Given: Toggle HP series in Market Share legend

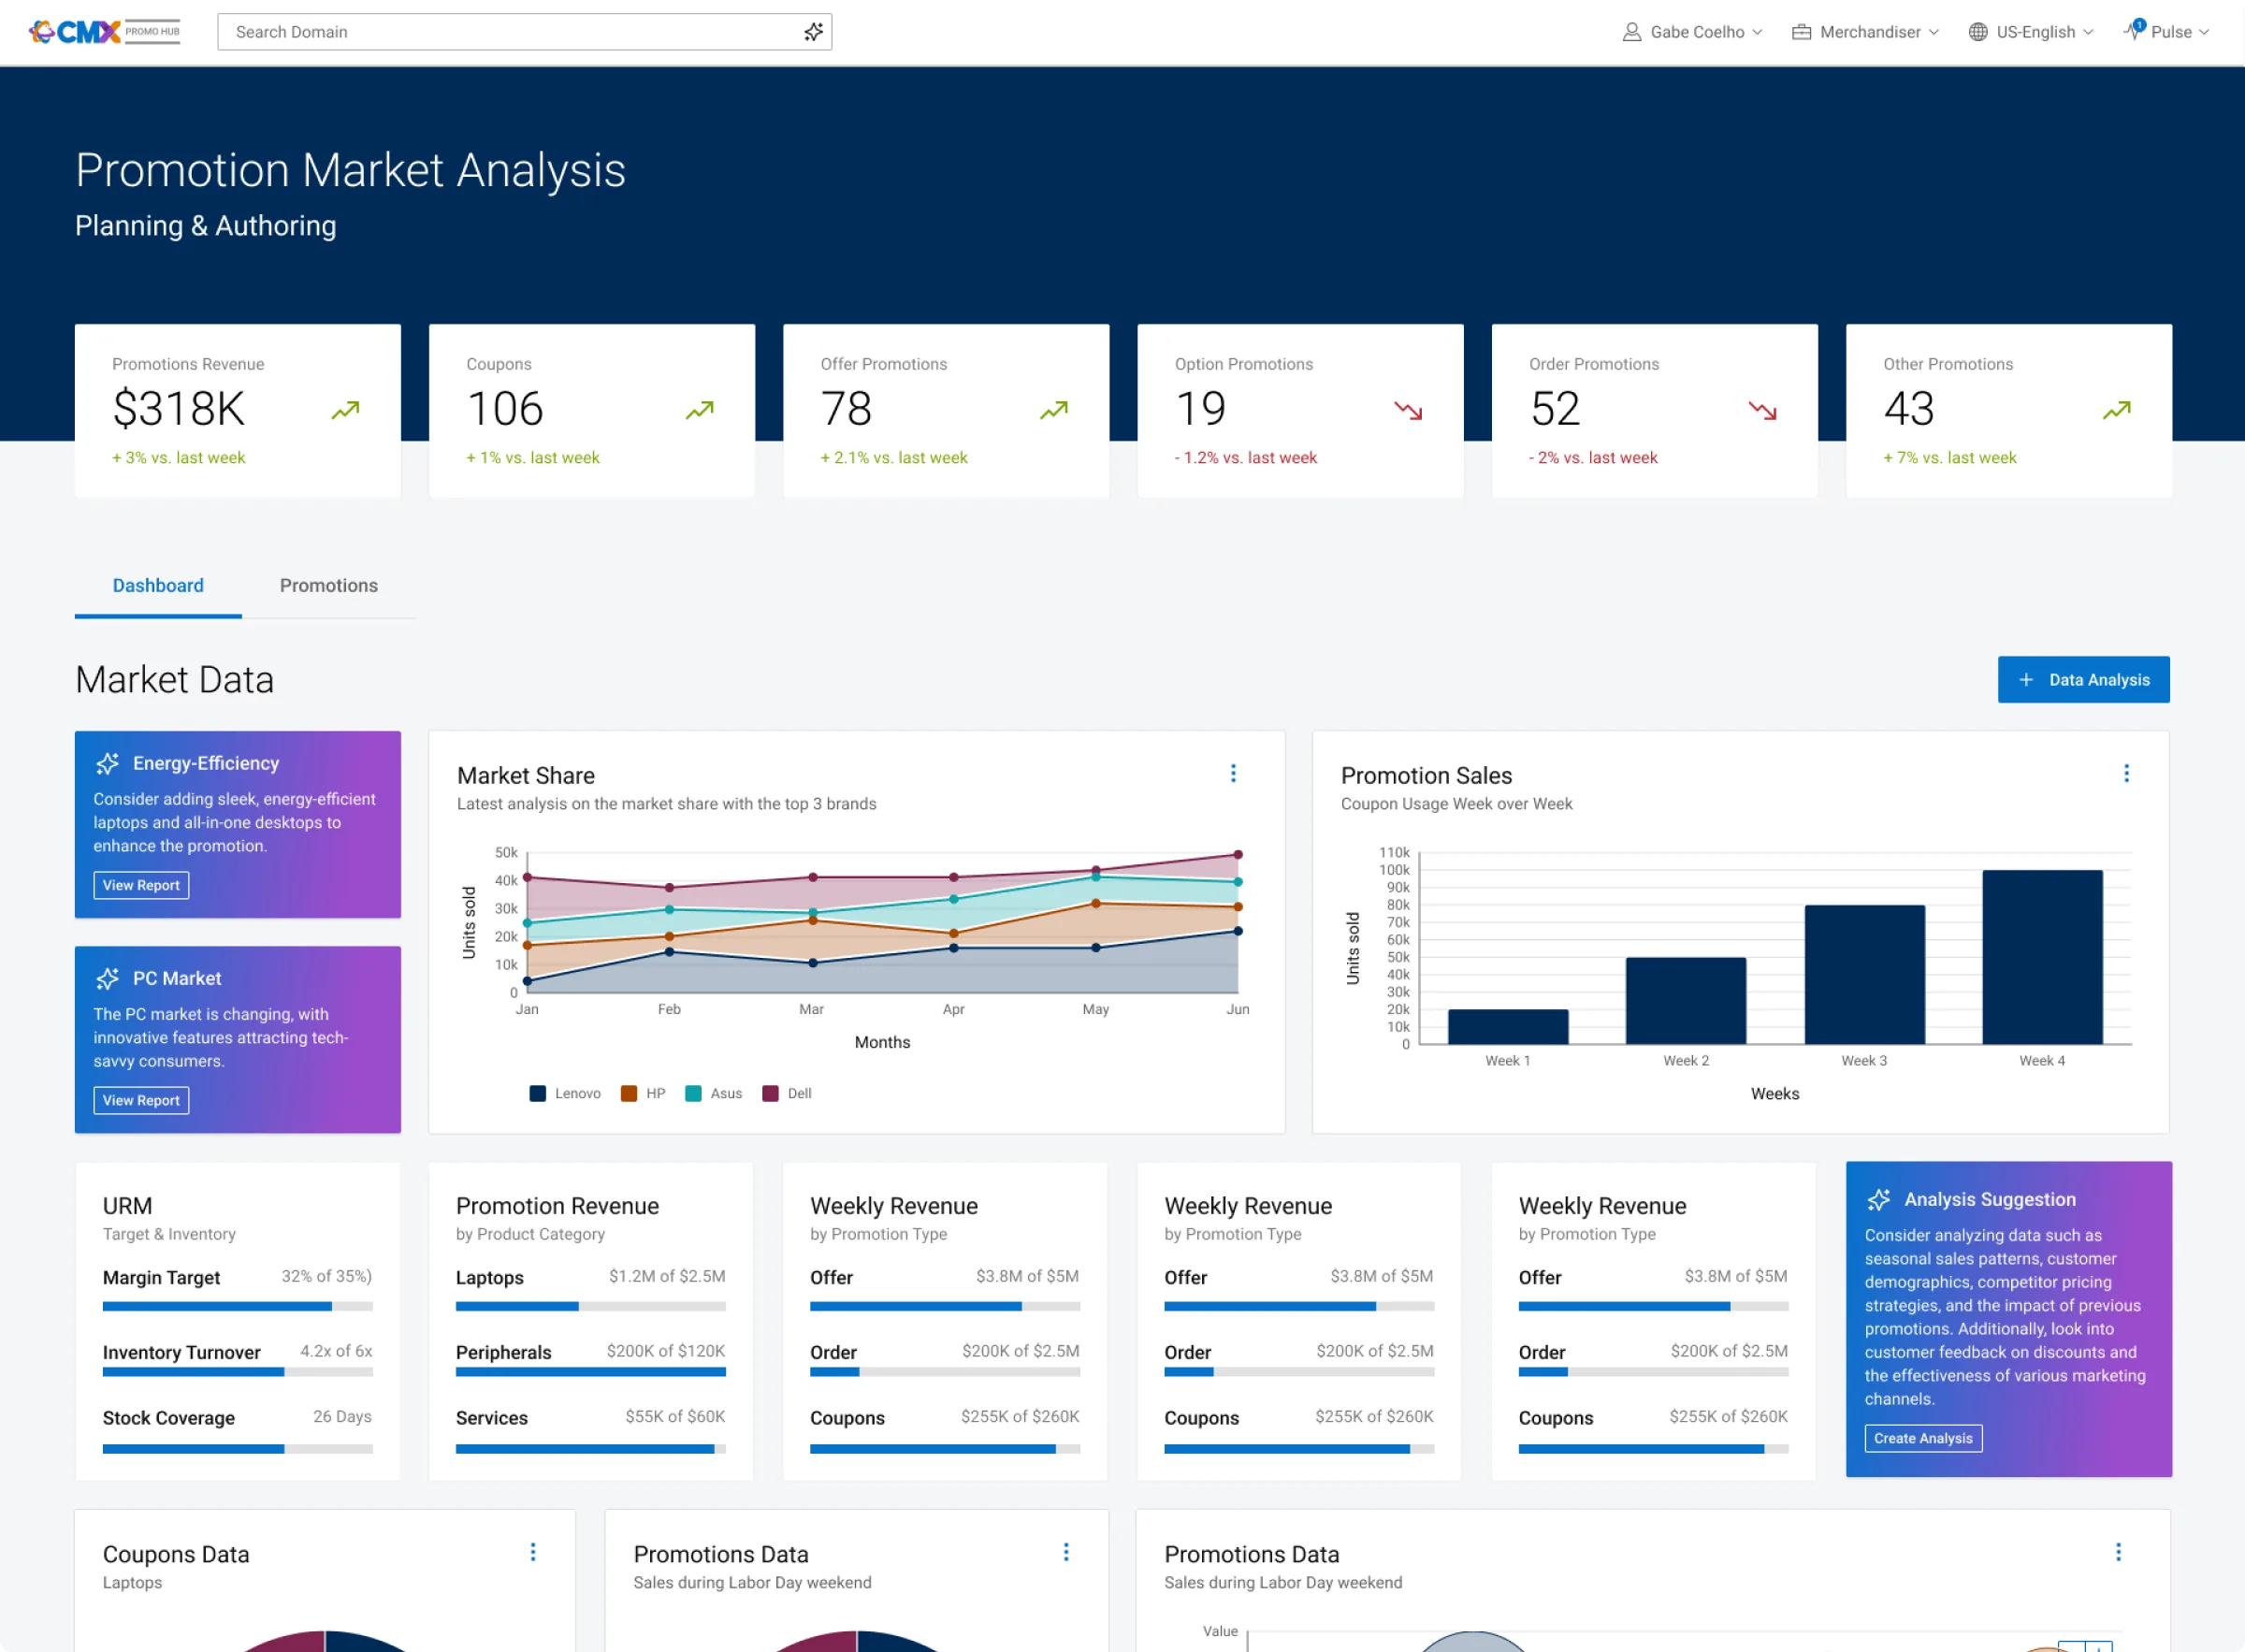Looking at the screenshot, I should click(x=643, y=1093).
